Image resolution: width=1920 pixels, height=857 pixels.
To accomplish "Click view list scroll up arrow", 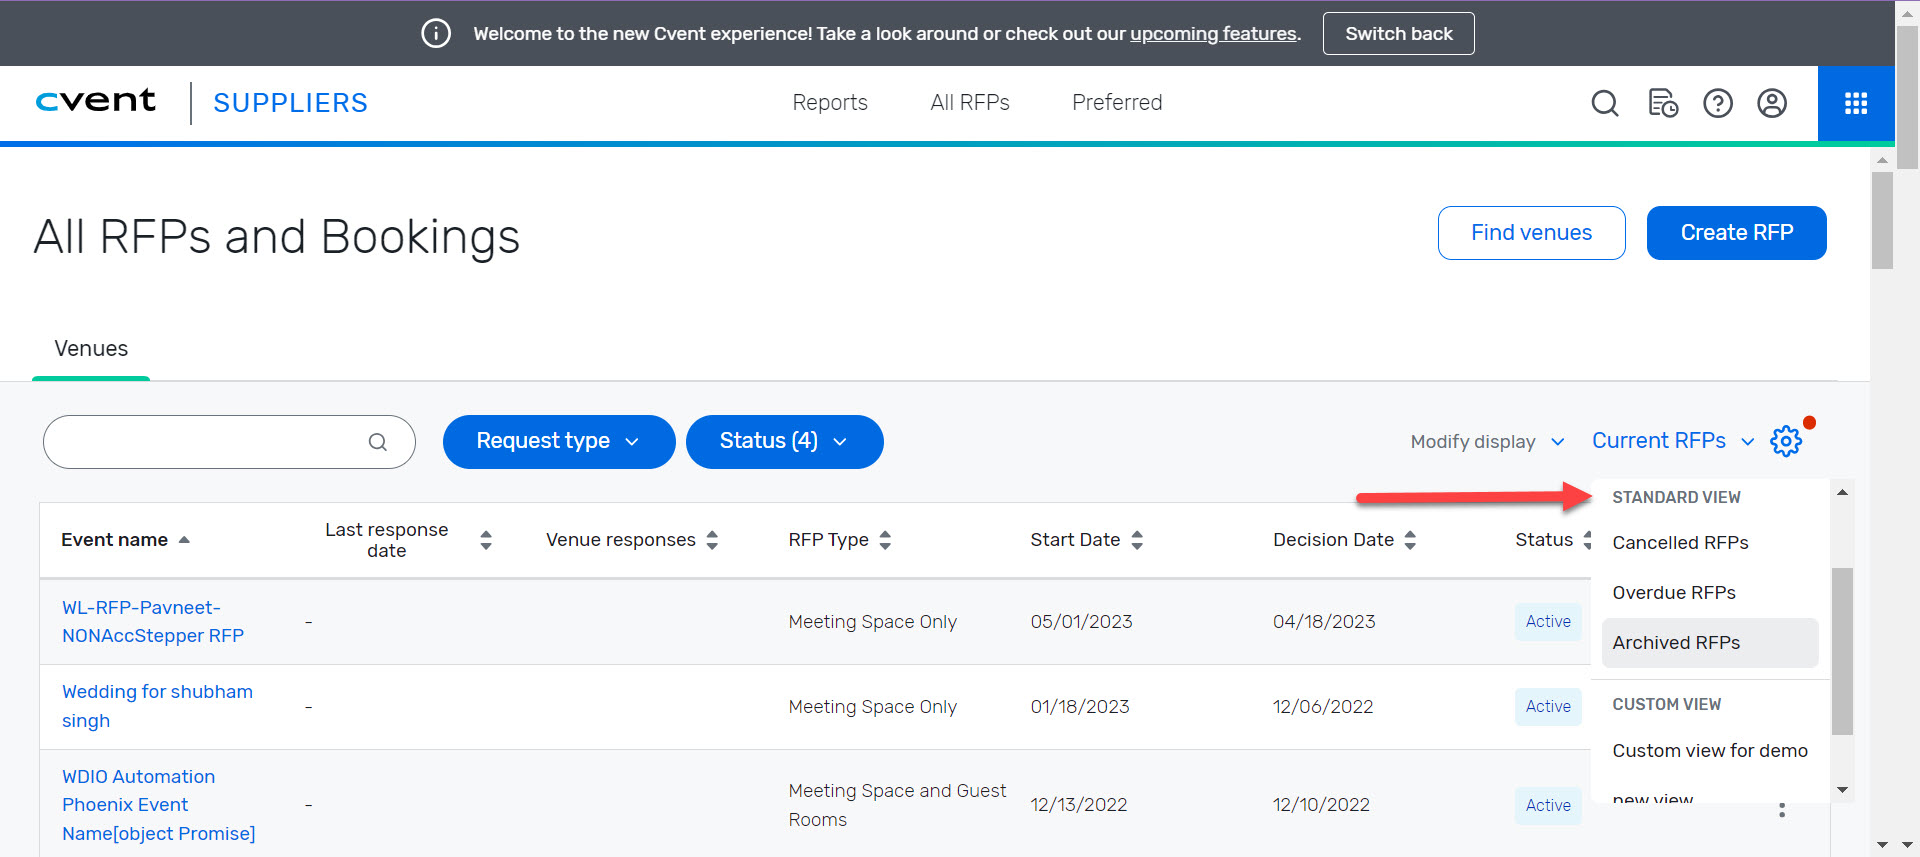I will coord(1842,492).
